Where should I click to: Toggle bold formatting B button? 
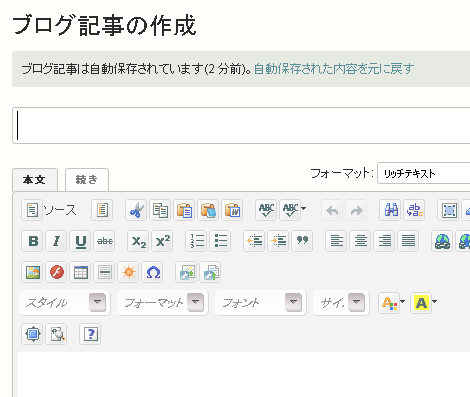32,241
